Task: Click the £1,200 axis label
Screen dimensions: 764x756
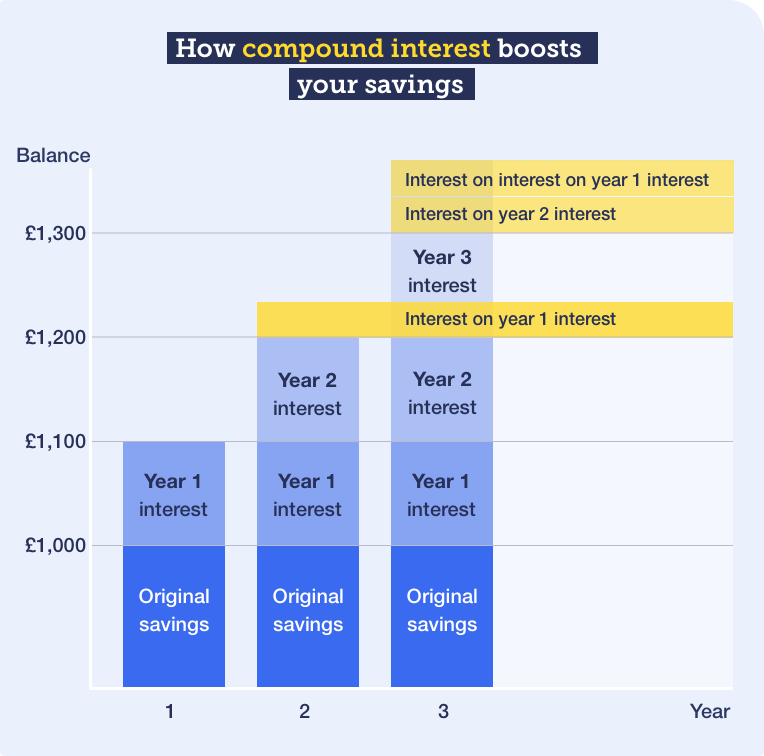Action: click(56, 337)
